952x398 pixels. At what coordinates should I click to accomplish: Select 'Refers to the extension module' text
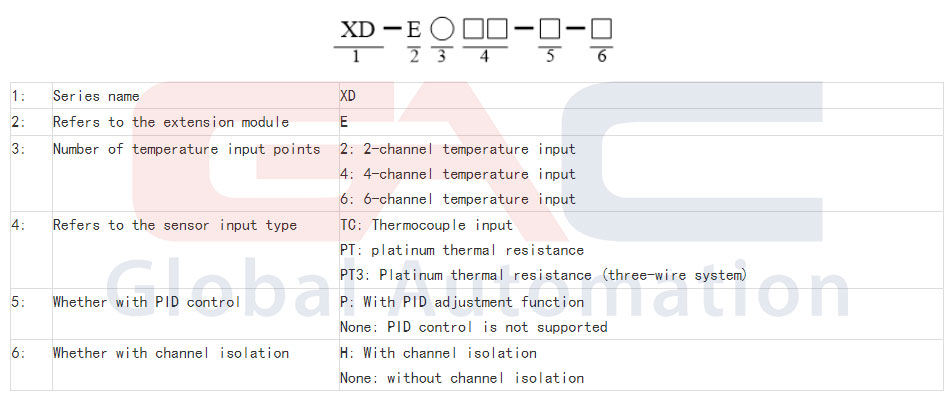pos(171,122)
